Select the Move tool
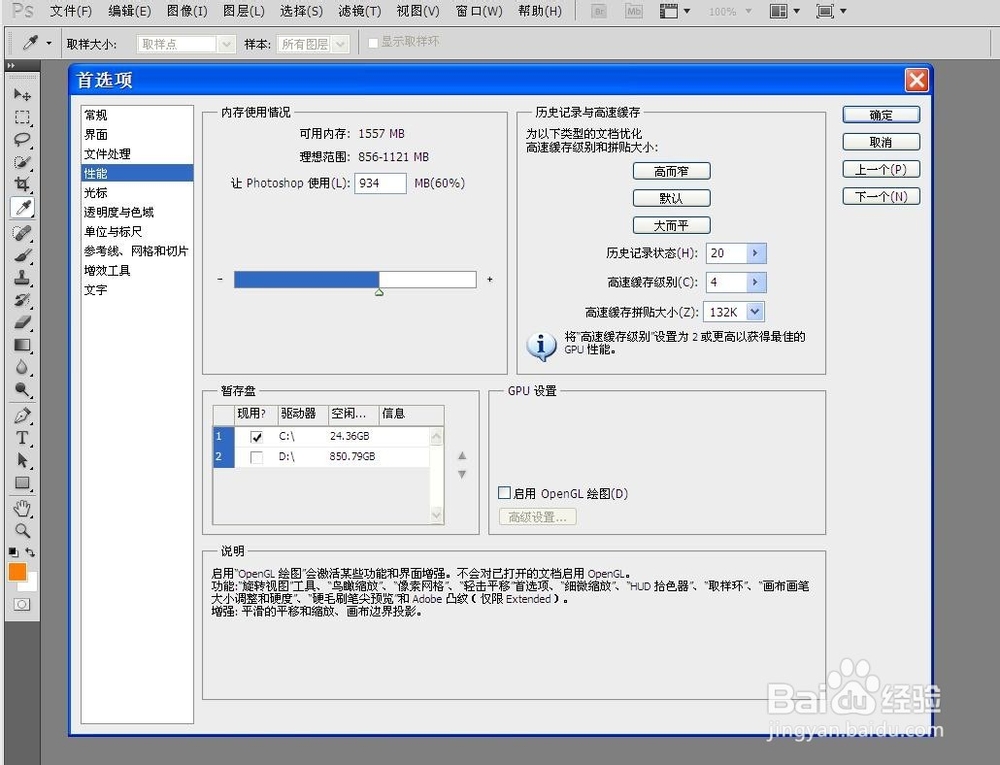 point(22,95)
